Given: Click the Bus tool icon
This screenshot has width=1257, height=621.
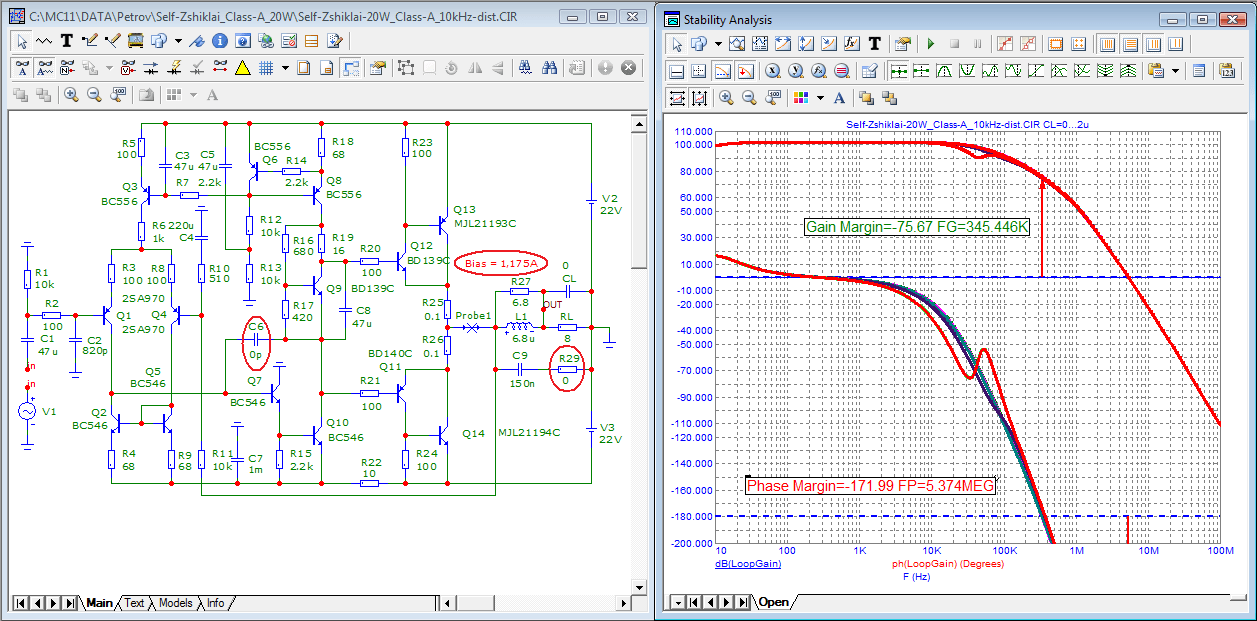Looking at the screenshot, I should tap(135, 41).
